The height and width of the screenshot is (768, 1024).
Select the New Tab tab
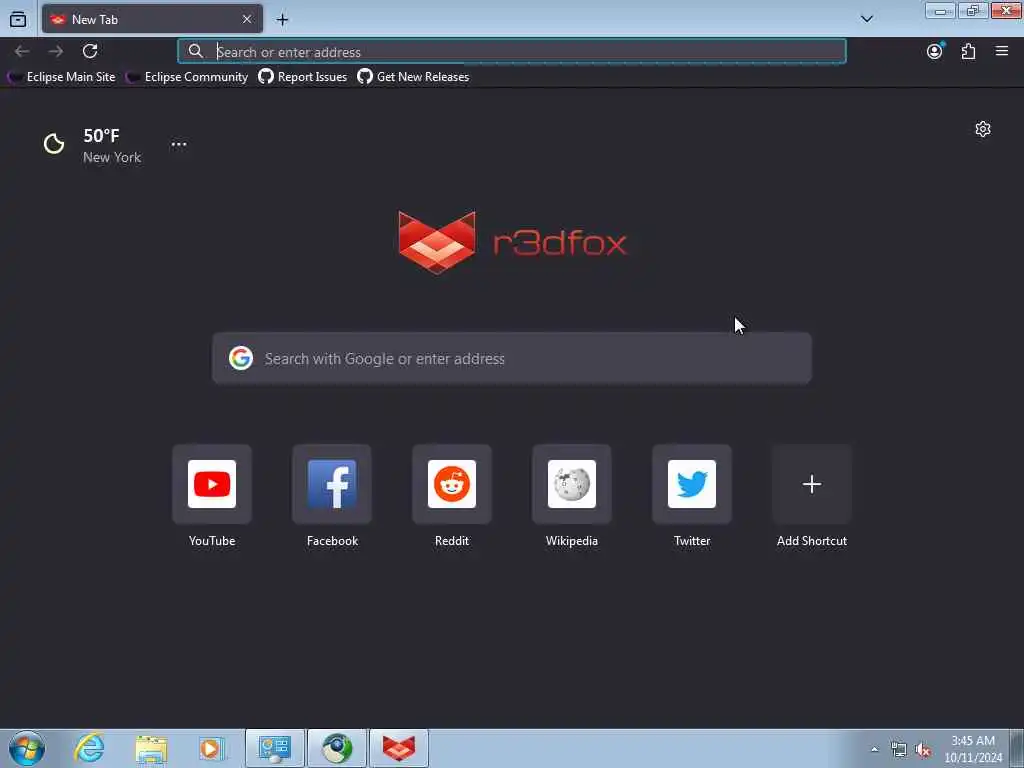coord(152,19)
